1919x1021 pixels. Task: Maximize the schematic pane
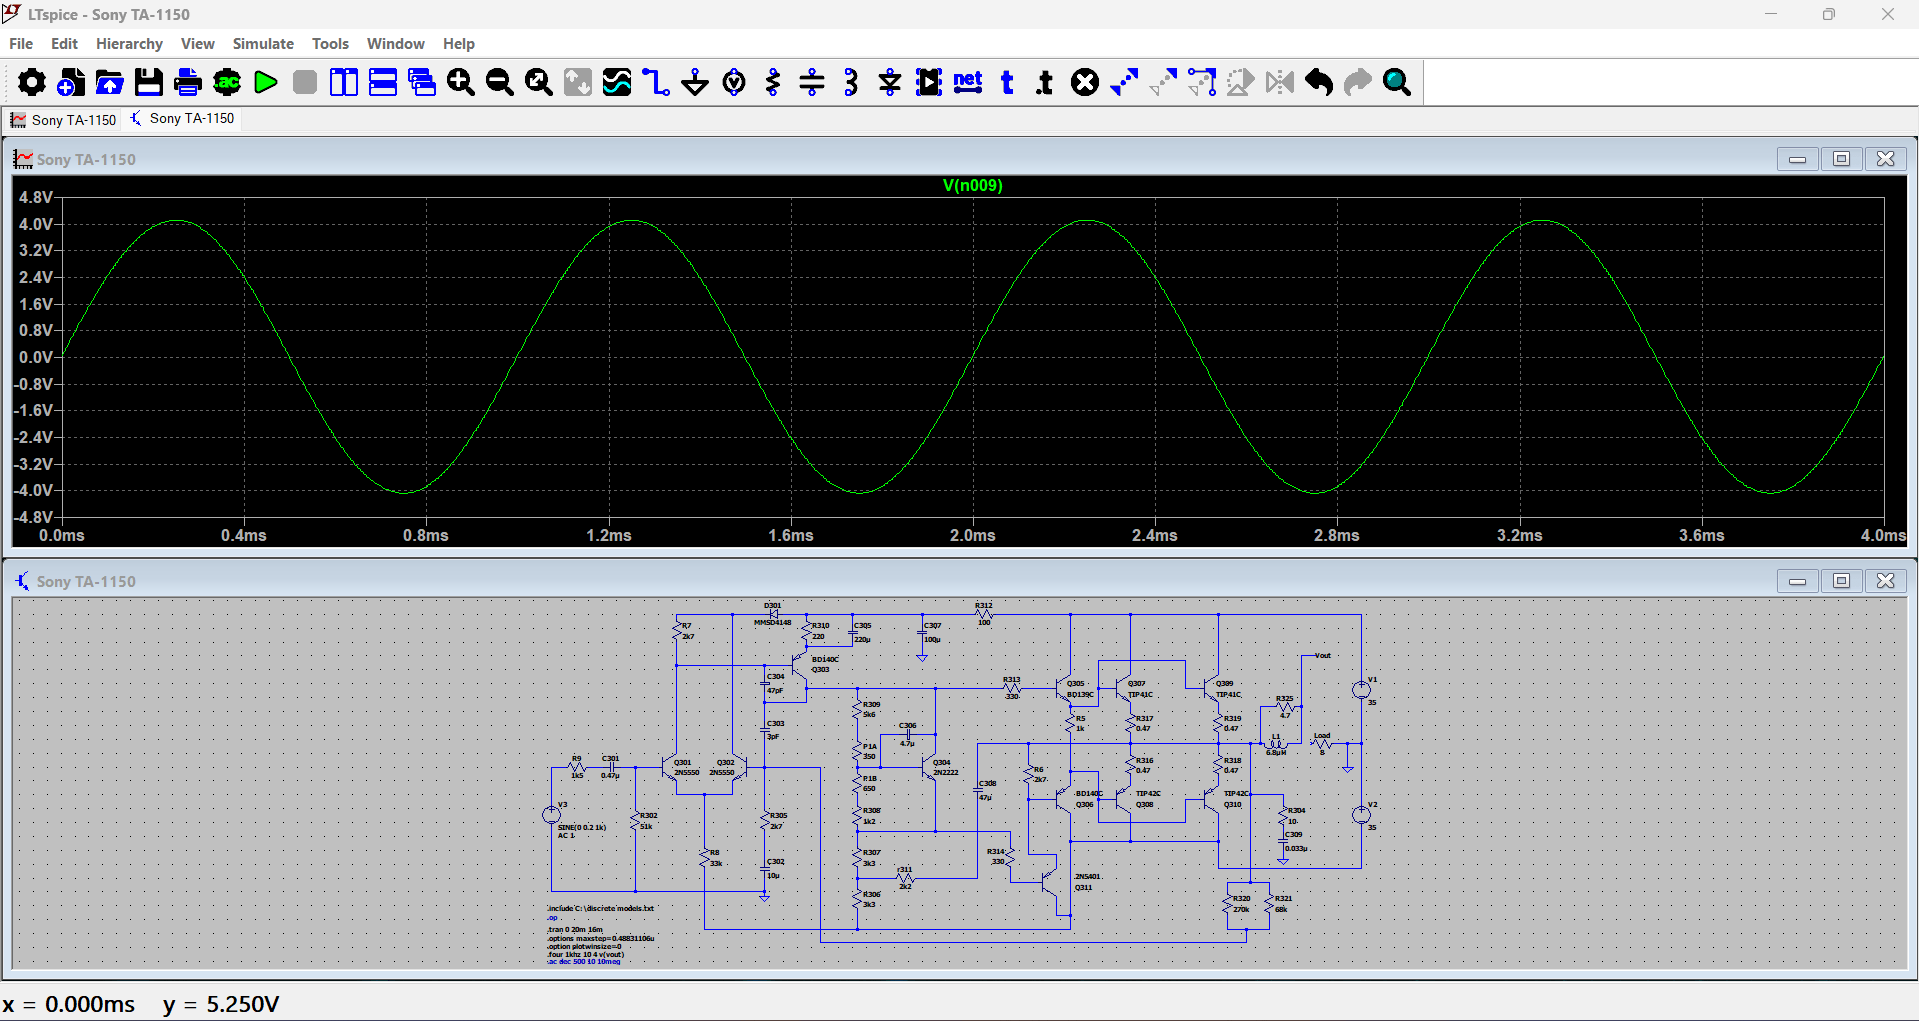[1841, 581]
